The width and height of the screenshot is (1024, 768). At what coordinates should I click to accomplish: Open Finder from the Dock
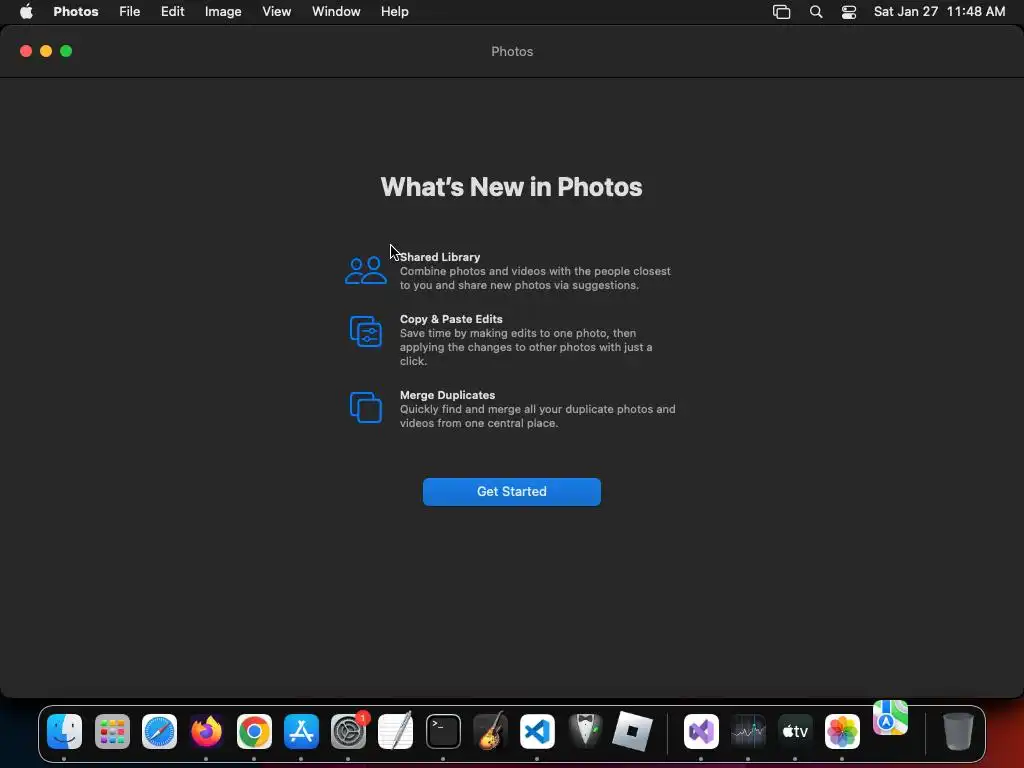coord(64,731)
